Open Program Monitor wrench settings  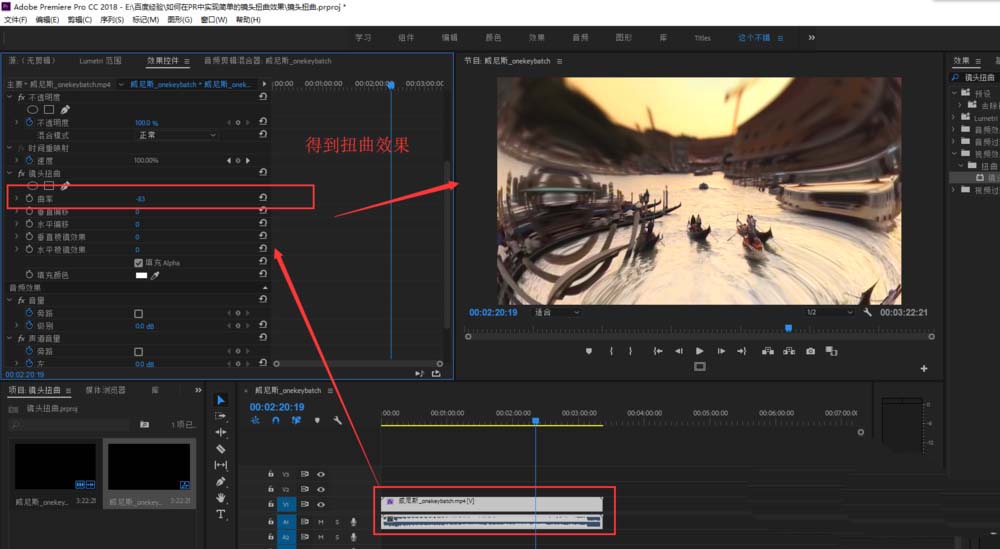(867, 312)
